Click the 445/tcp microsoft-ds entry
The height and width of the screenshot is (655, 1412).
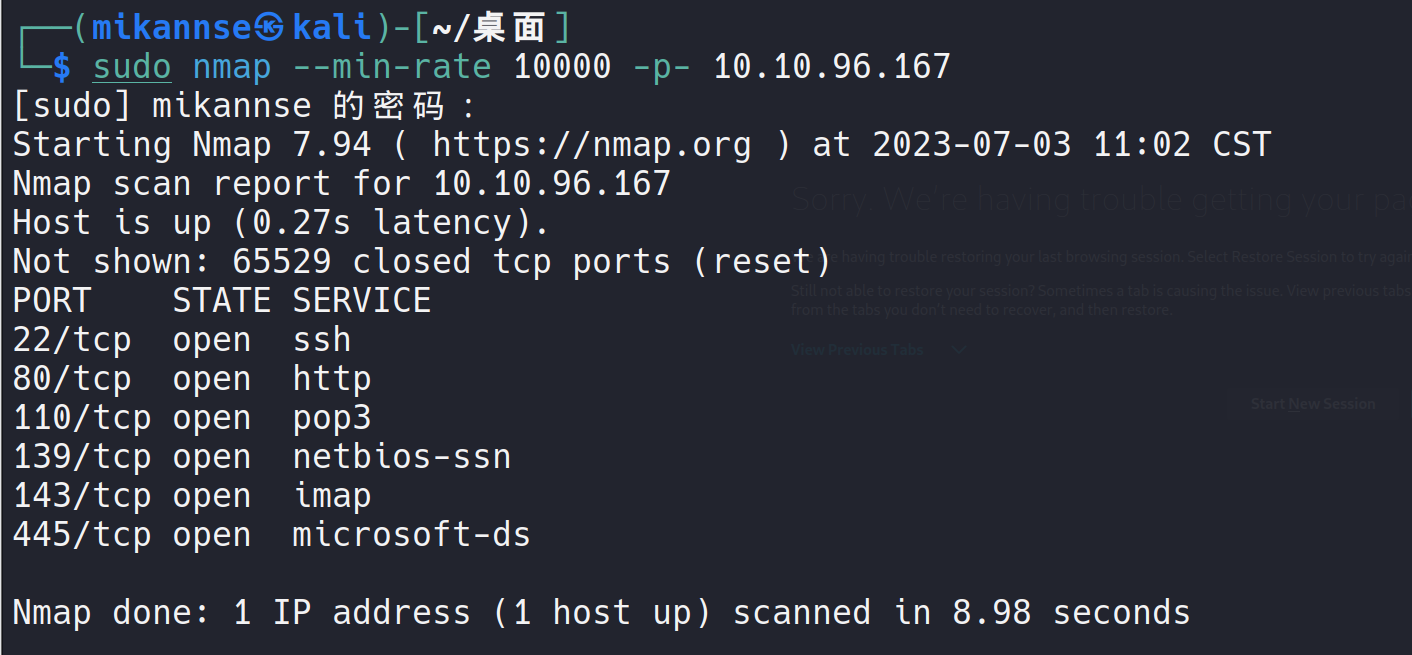[271, 535]
